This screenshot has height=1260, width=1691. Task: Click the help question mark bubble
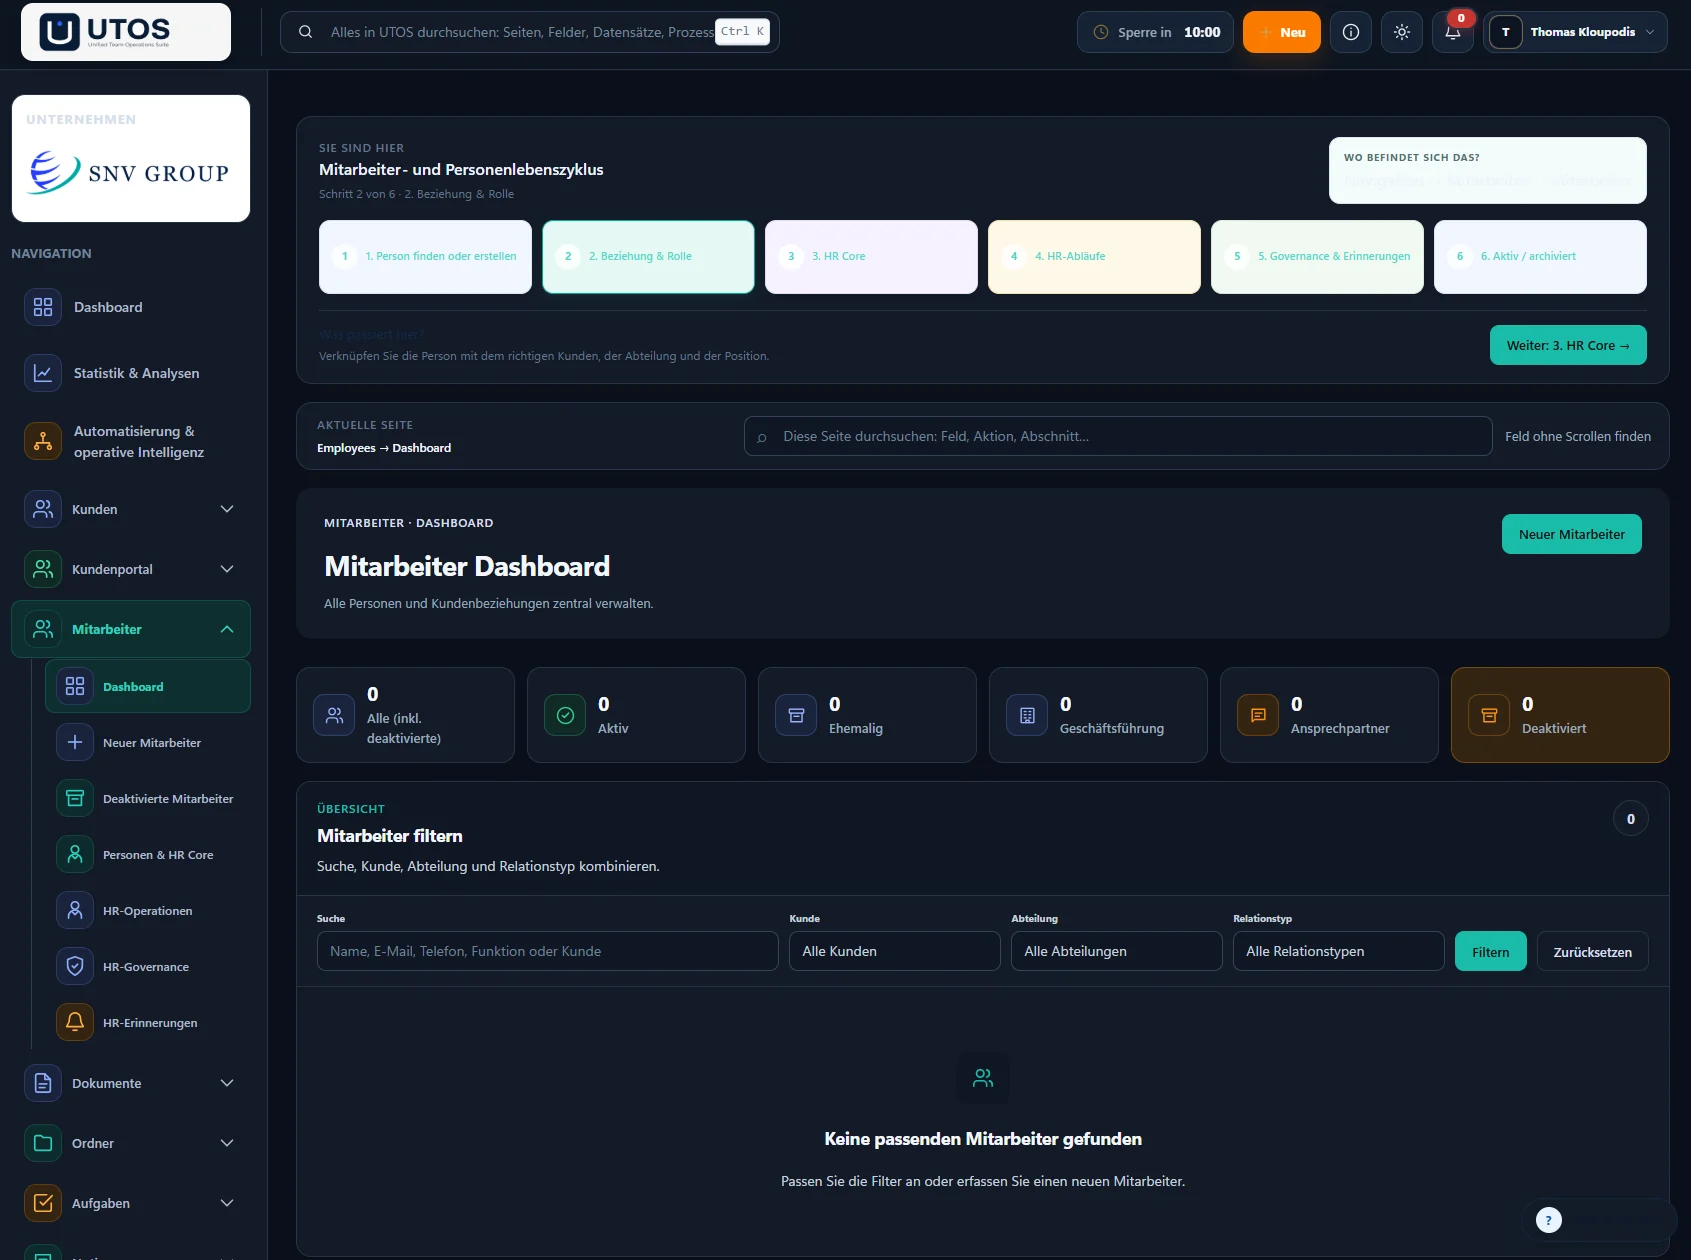(x=1549, y=1220)
